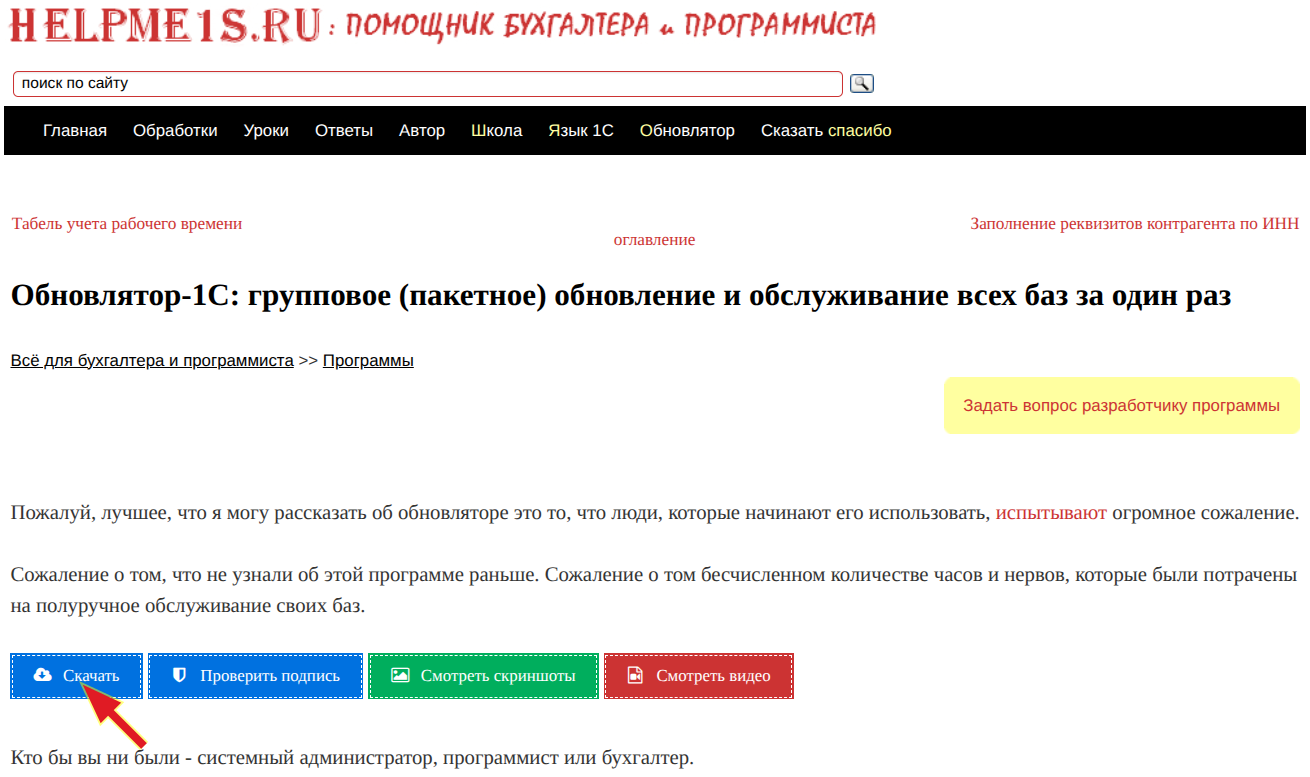This screenshot has height=777, width=1310.
Task: Click the shield icon on Проверить подпись
Action: [x=180, y=676]
